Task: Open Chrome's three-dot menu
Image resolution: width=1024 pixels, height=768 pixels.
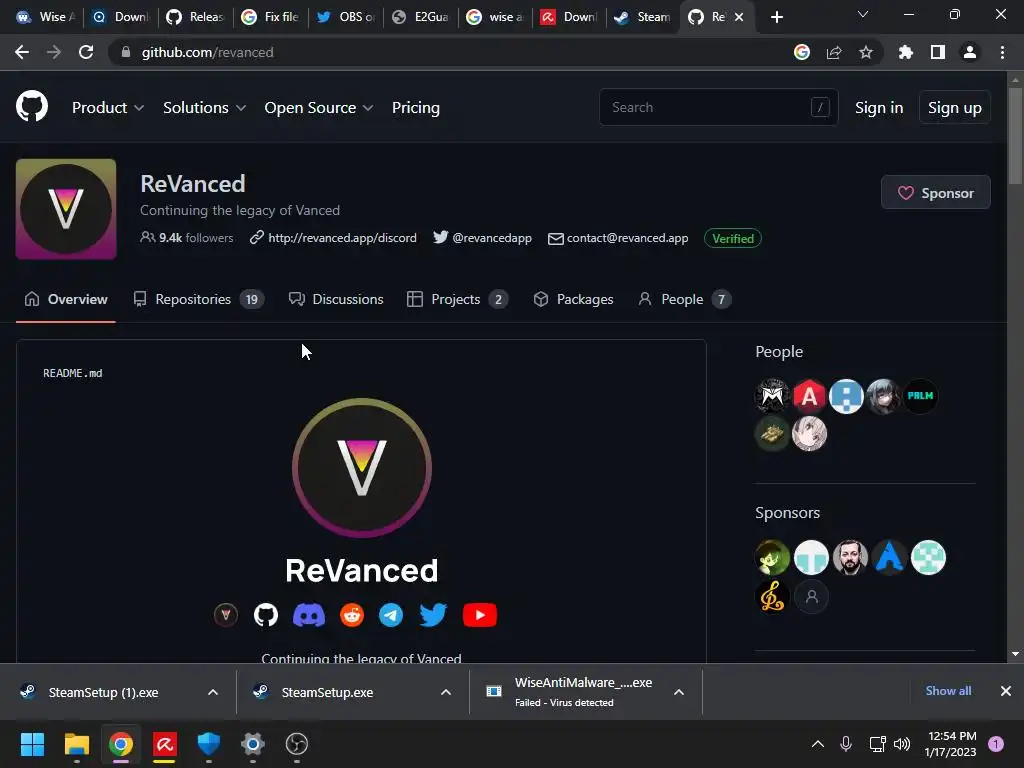Action: (1002, 52)
